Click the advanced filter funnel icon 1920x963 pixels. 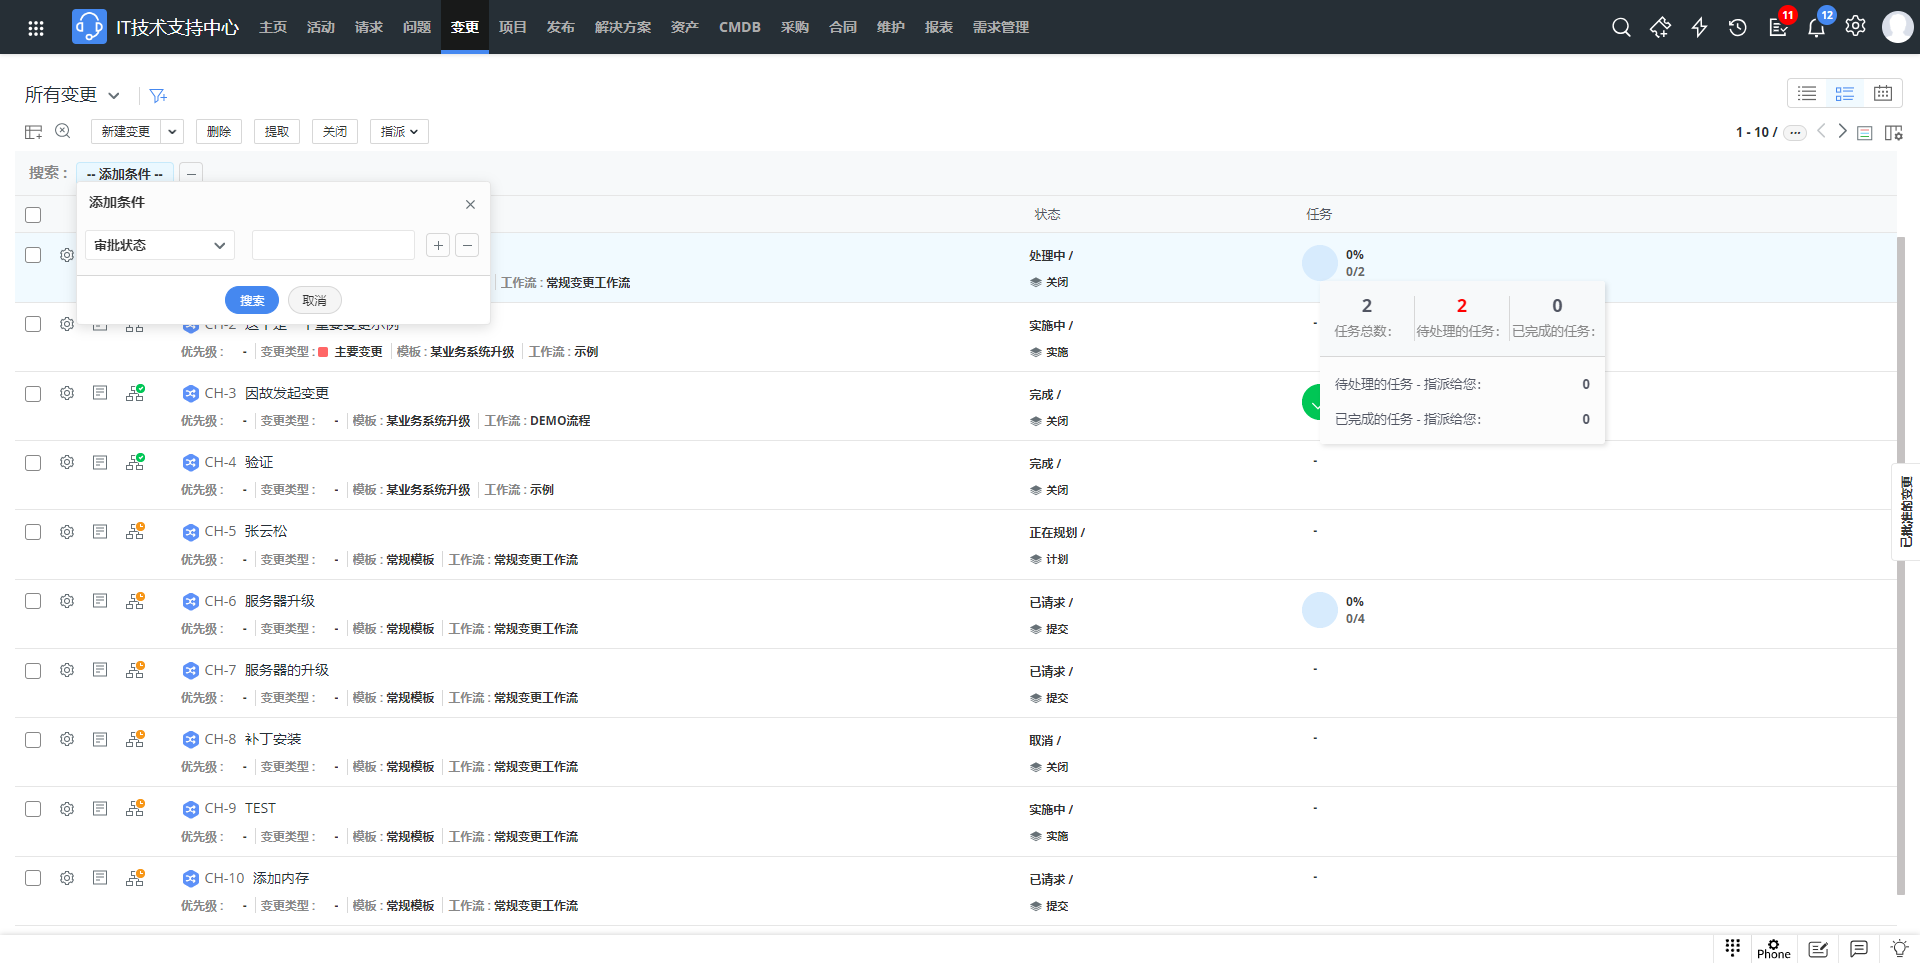click(157, 96)
